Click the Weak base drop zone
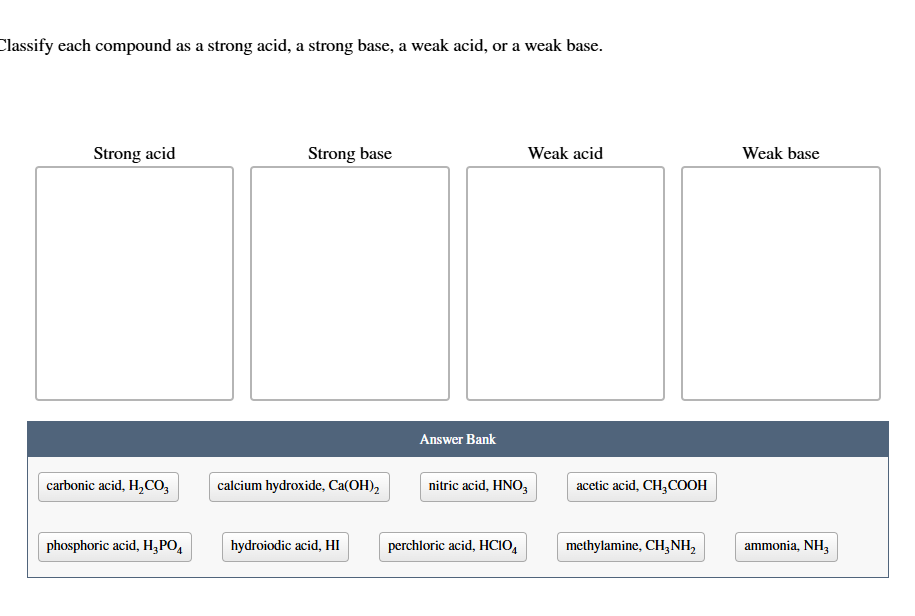 [x=780, y=283]
